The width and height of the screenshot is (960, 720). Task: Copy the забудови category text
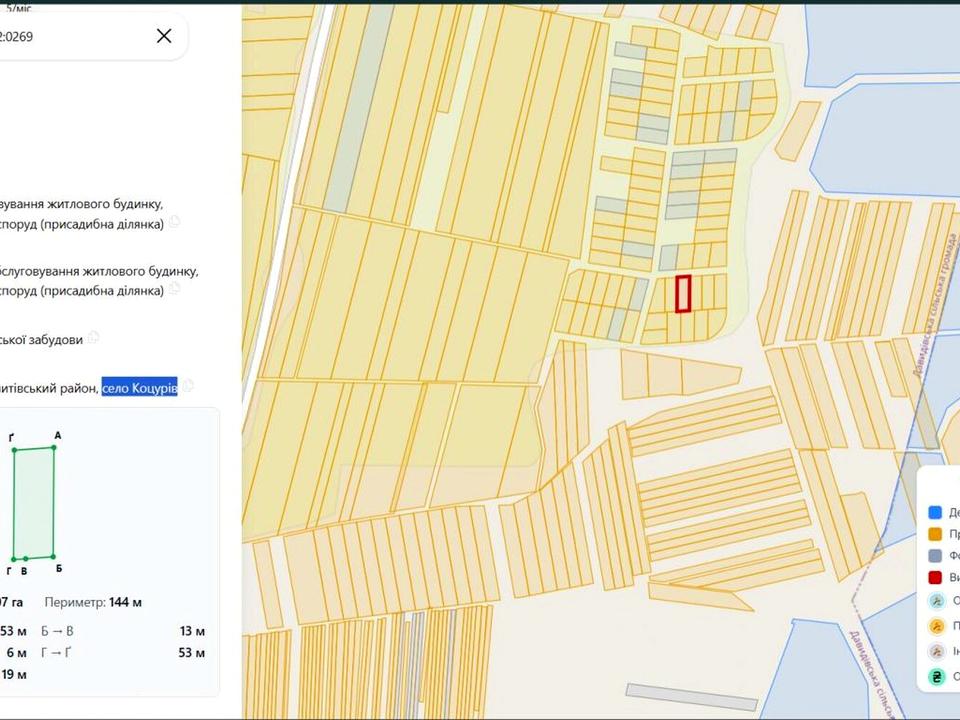point(93,337)
